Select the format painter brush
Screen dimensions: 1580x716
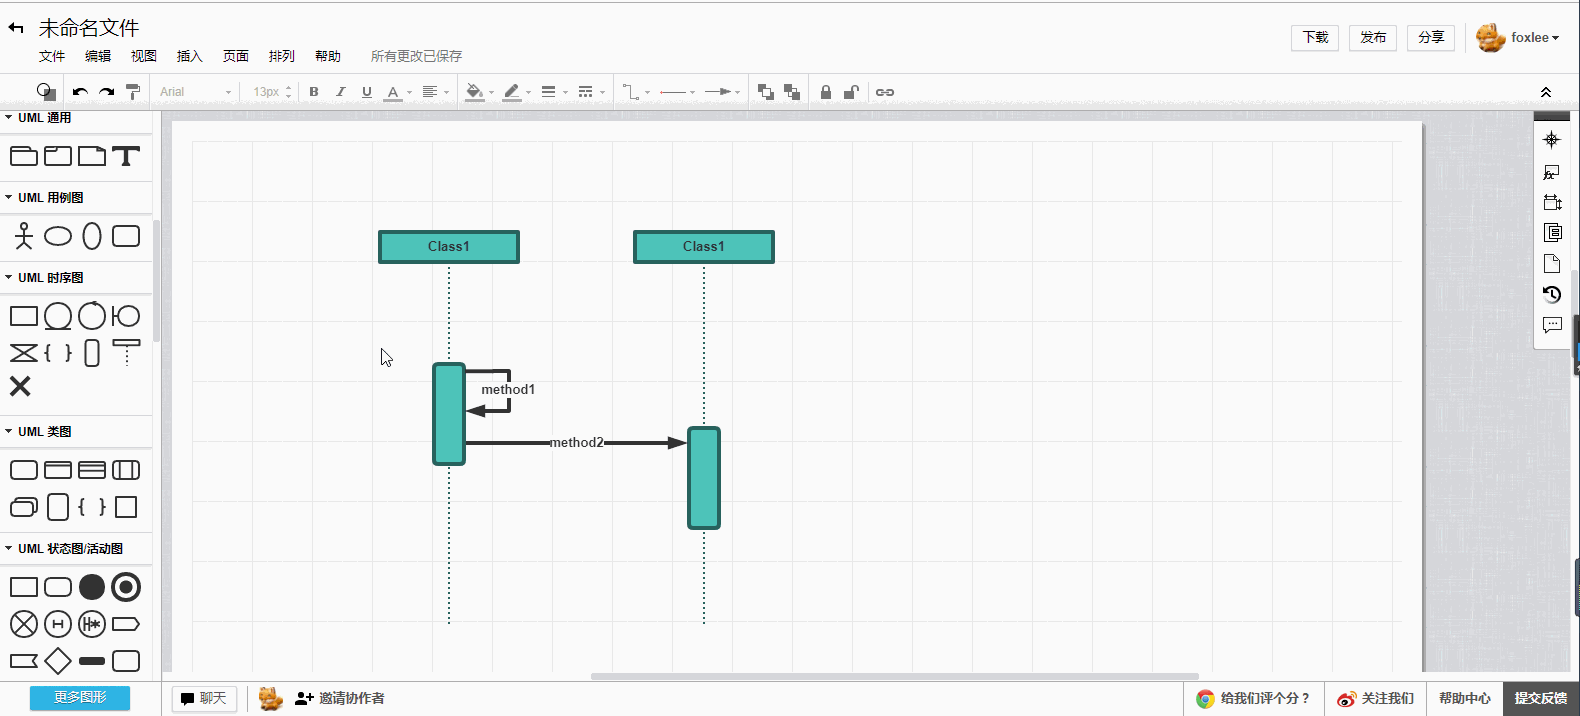(133, 92)
